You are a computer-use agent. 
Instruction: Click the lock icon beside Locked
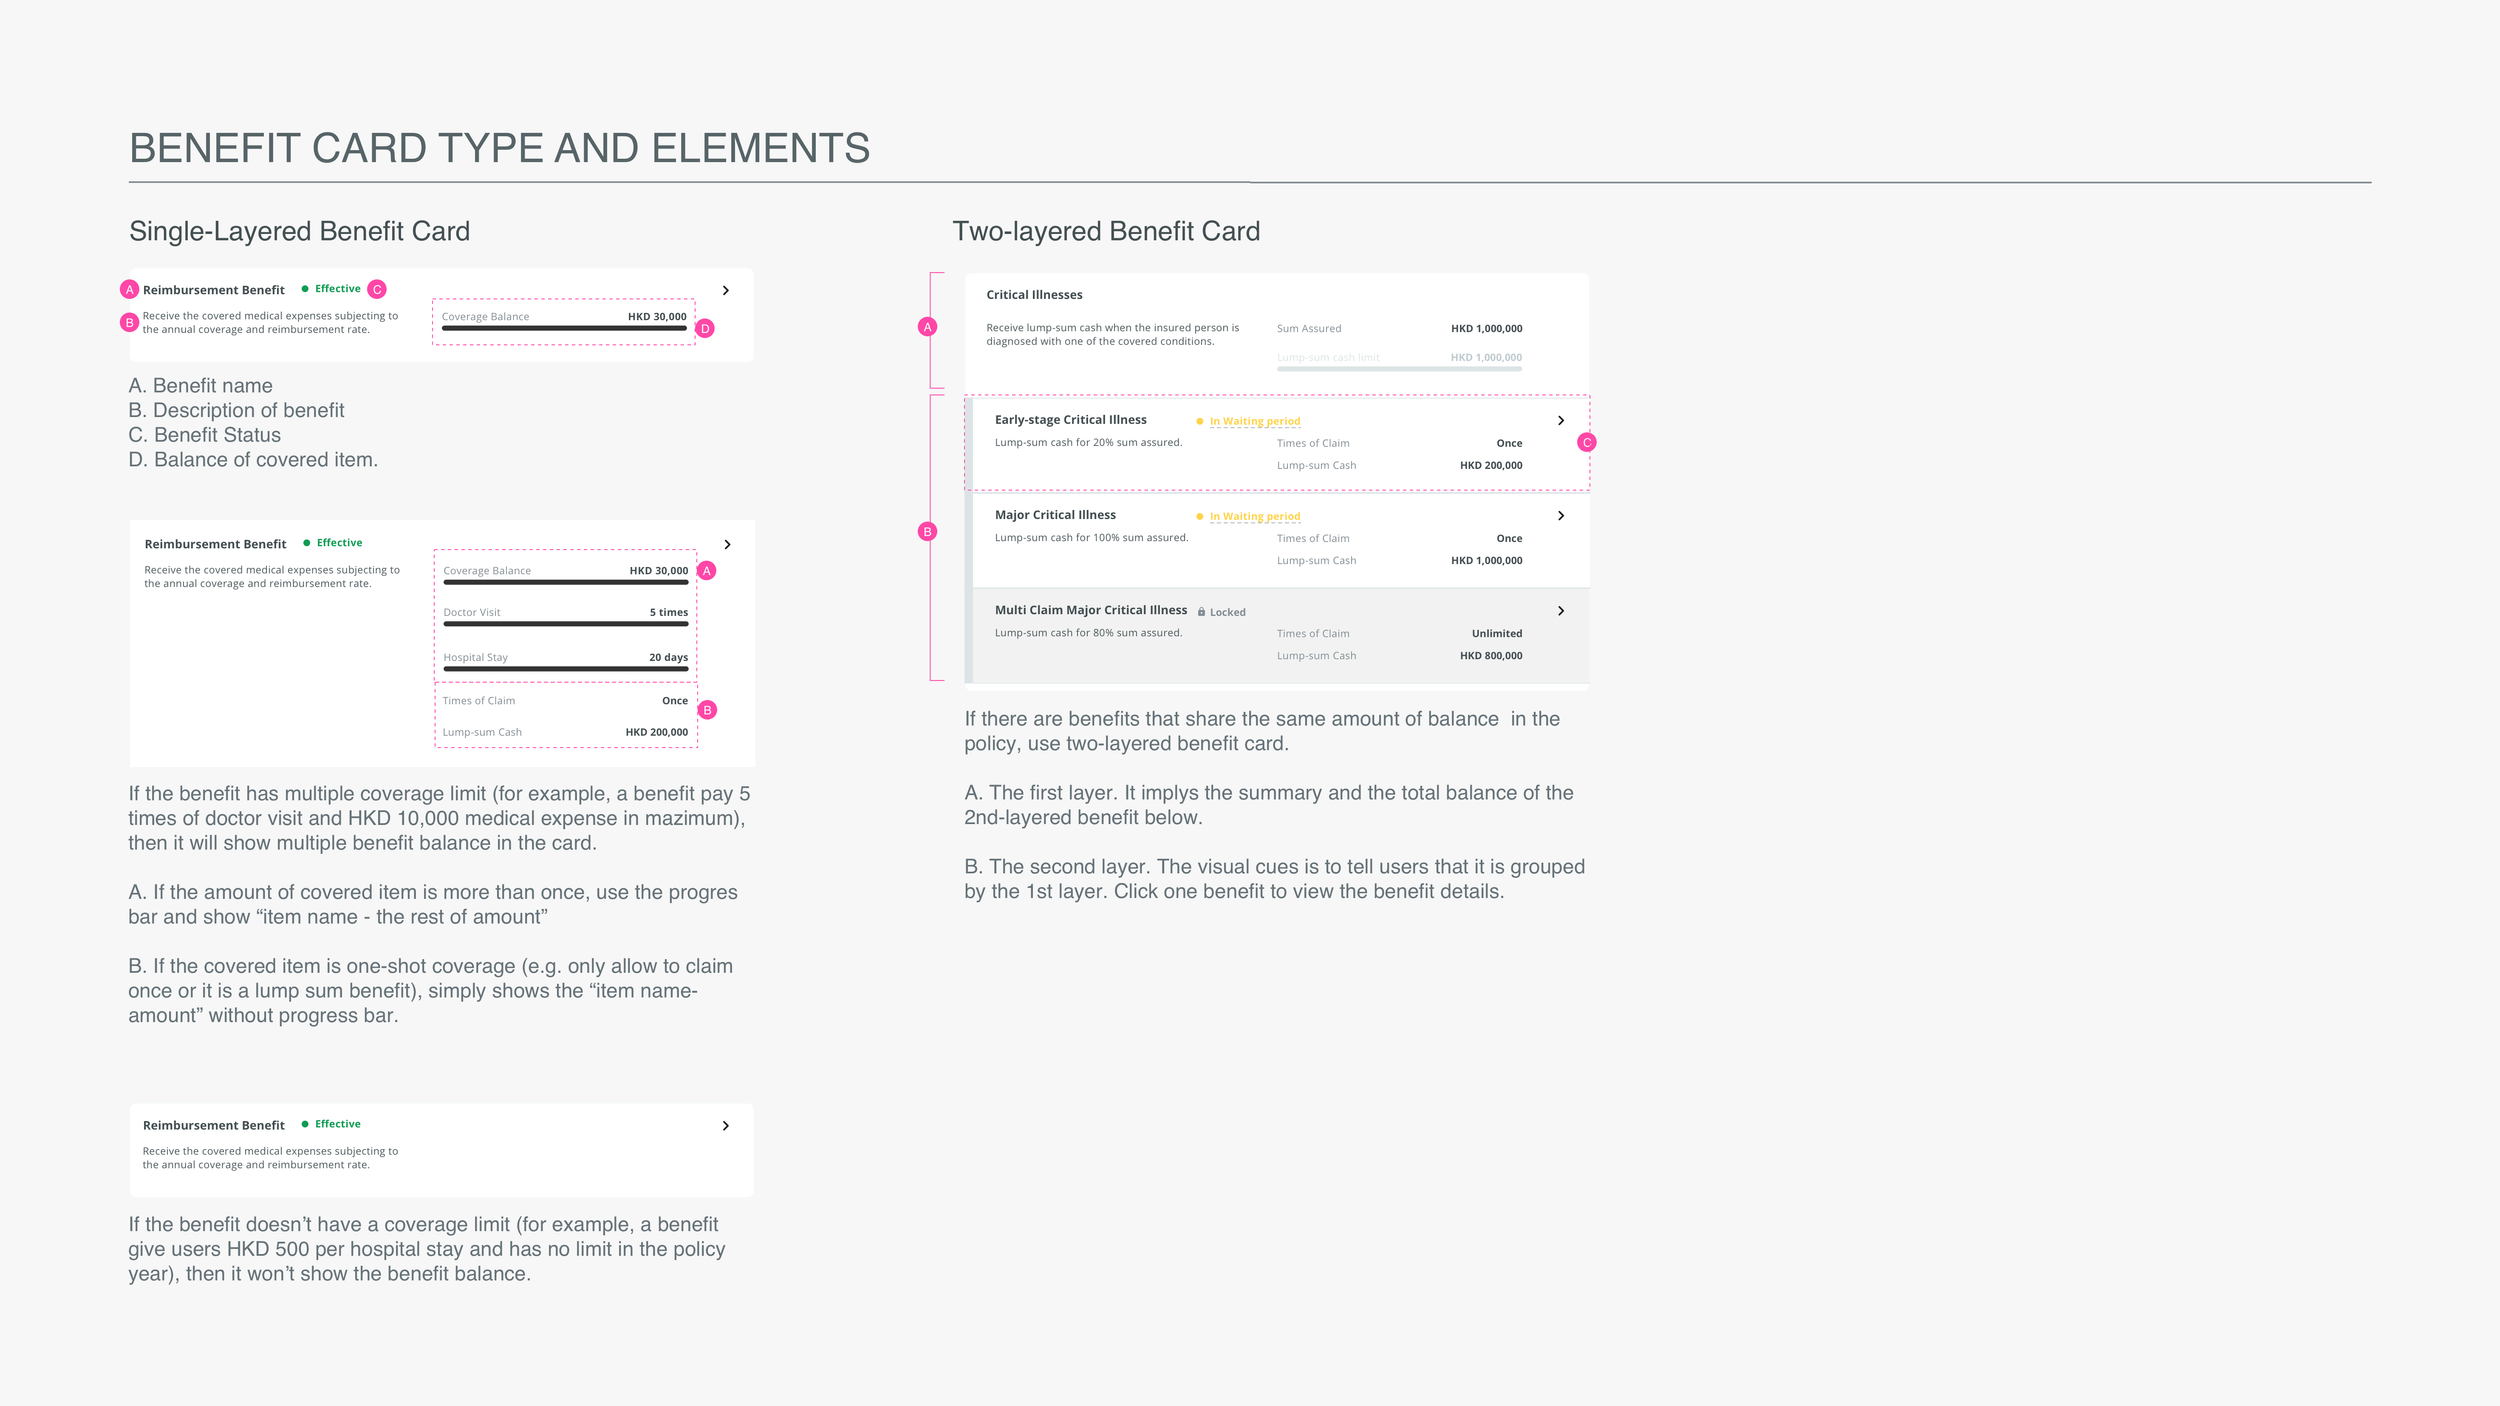click(1201, 611)
